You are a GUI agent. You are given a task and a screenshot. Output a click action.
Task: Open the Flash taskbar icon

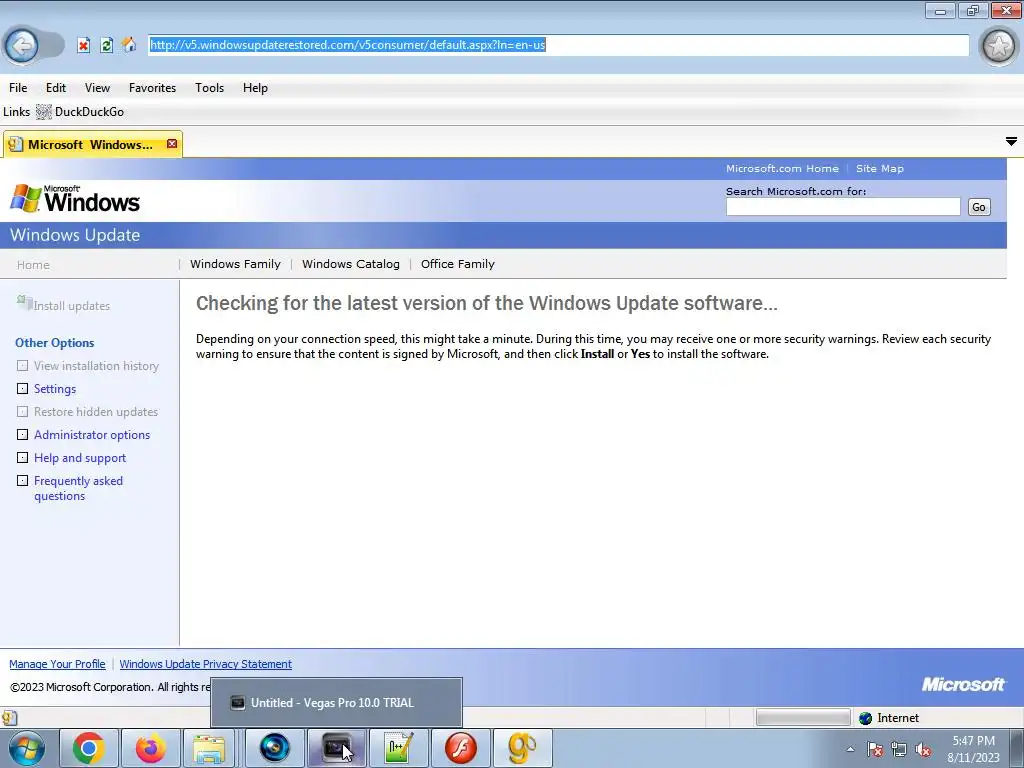click(x=460, y=748)
